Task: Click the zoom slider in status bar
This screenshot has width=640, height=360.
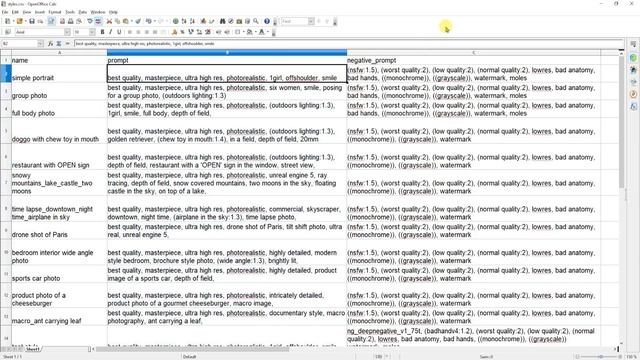Action: pyautogui.click(x=600, y=356)
